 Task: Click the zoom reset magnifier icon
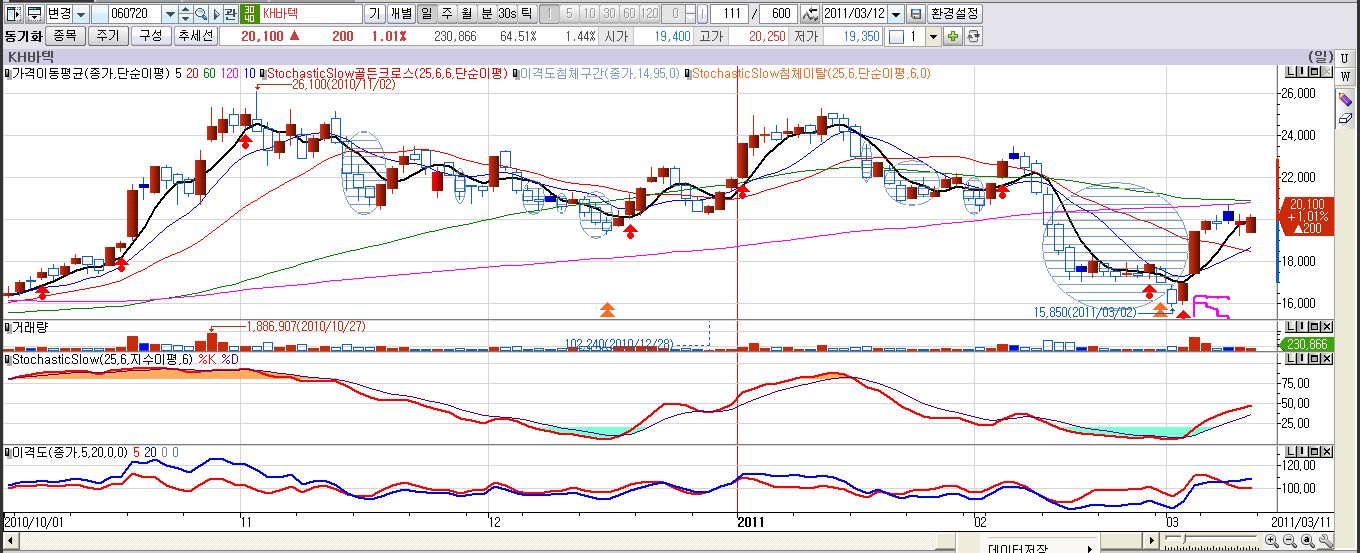pos(1308,541)
